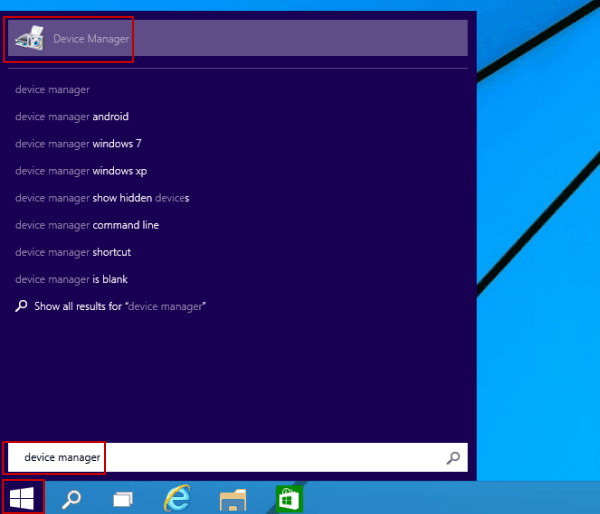Open Task View on the taskbar

click(x=123, y=499)
